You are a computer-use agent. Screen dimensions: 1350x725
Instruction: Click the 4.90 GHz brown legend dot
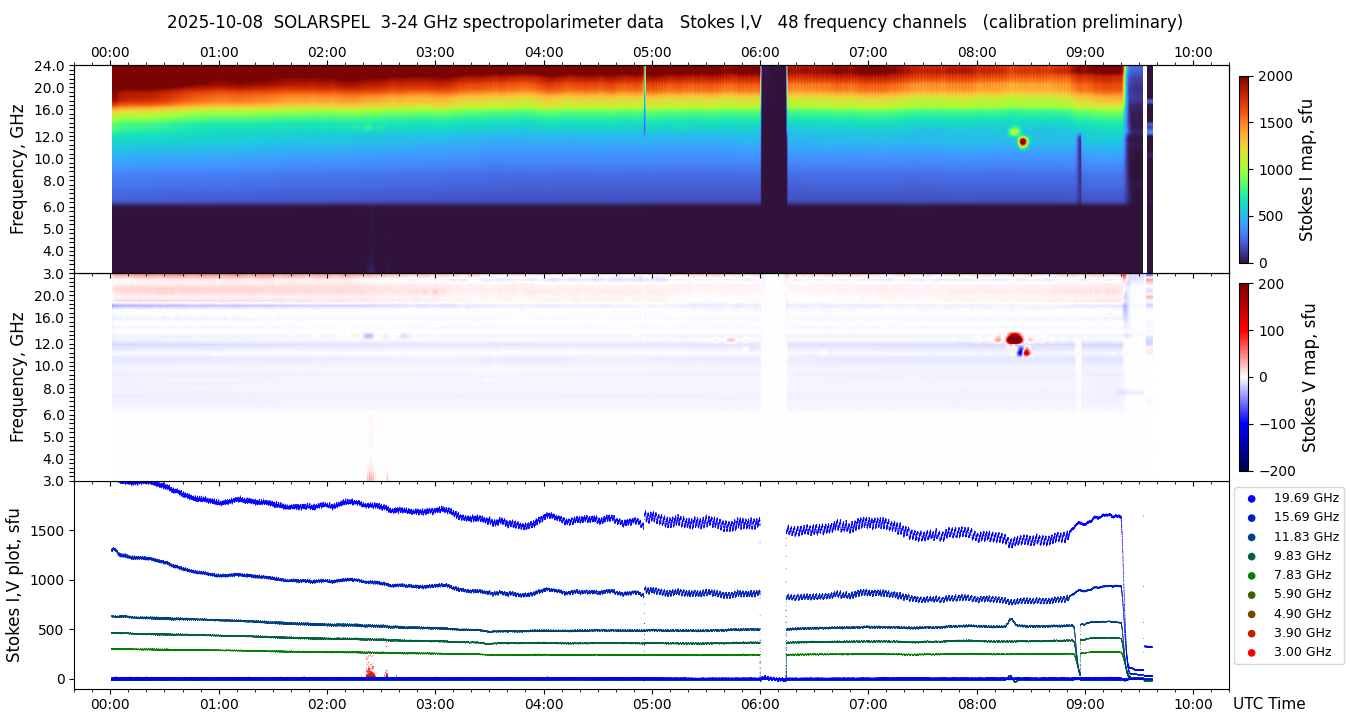click(1251, 614)
